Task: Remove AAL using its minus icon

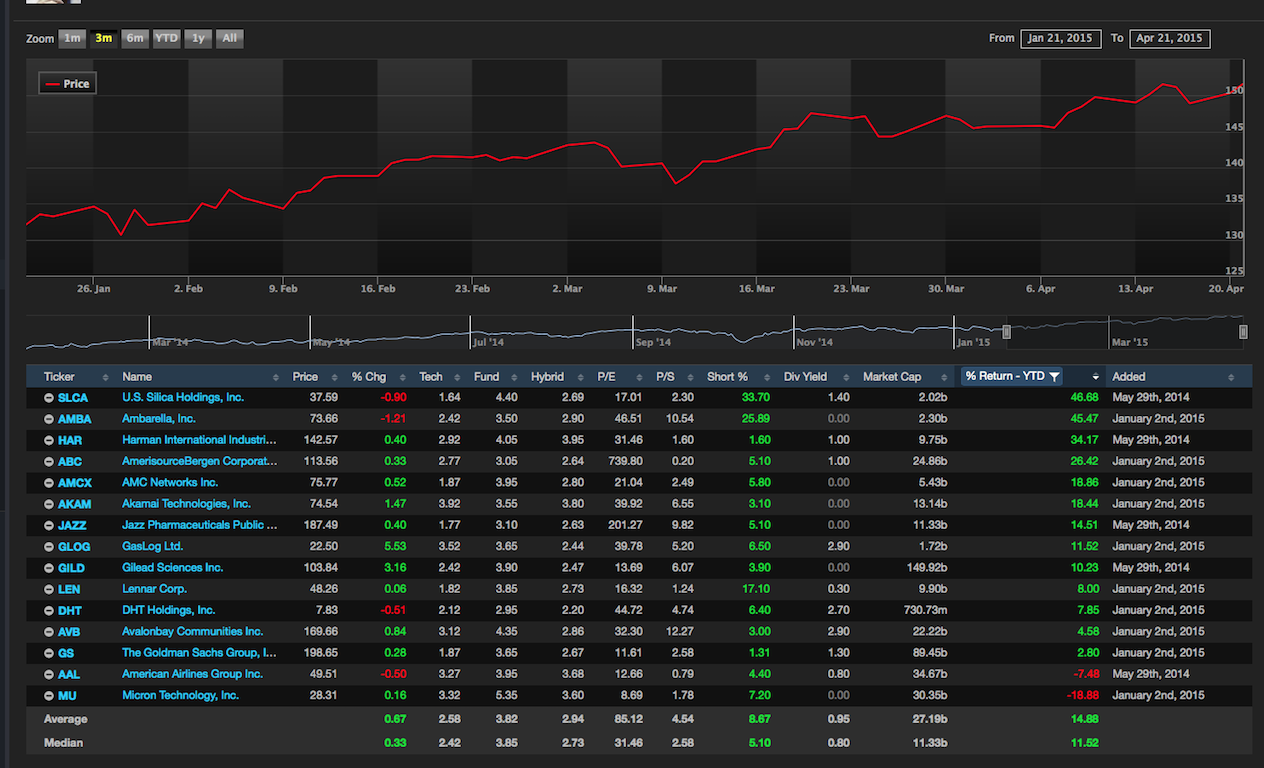Action: [49, 674]
